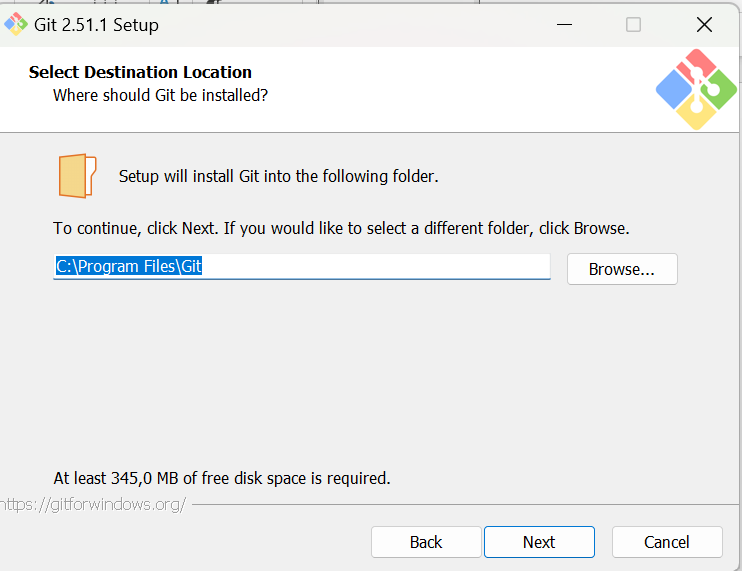The width and height of the screenshot is (742, 571).
Task: Click 'At least 345,0 MB' disk space text
Action: (x=222, y=478)
